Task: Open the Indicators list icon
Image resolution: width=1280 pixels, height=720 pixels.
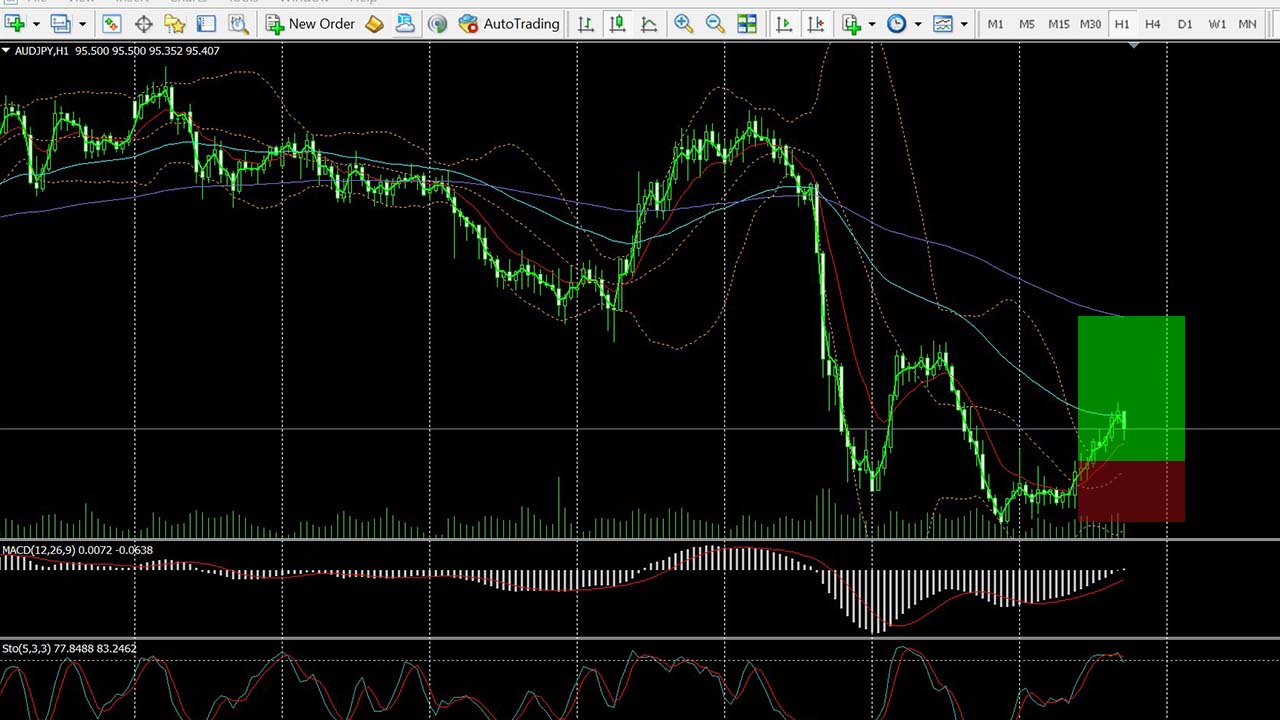Action: (852, 23)
